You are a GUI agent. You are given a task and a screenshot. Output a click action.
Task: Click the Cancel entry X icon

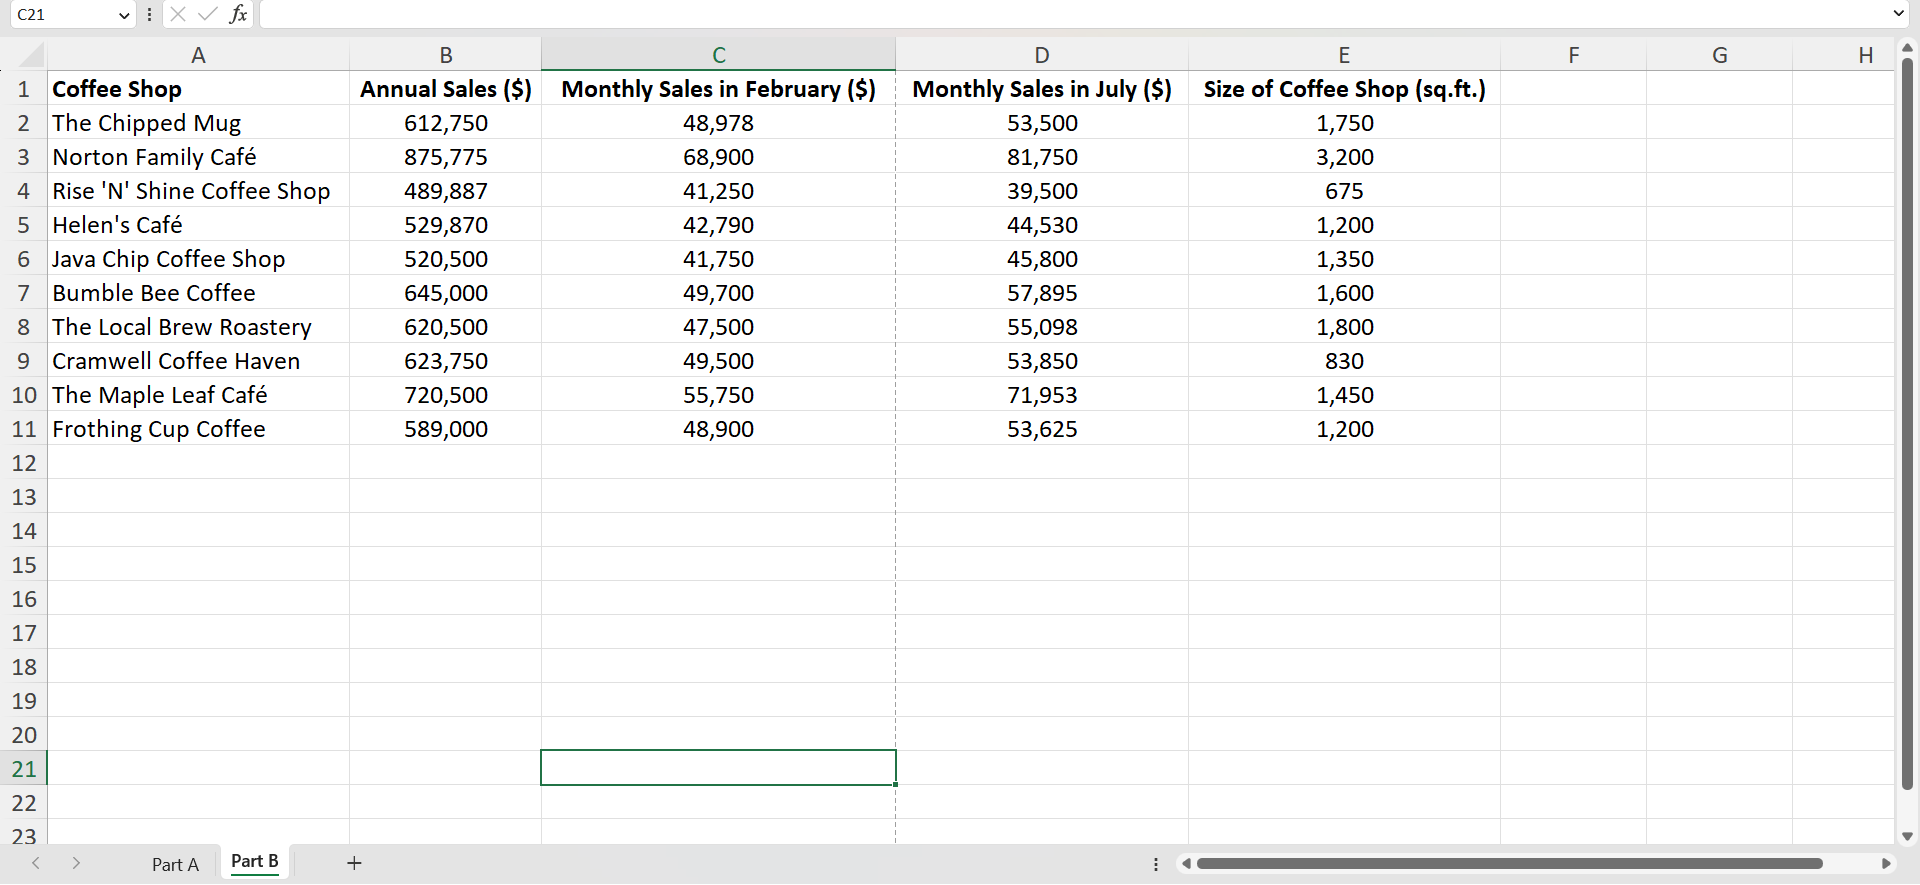pos(178,14)
